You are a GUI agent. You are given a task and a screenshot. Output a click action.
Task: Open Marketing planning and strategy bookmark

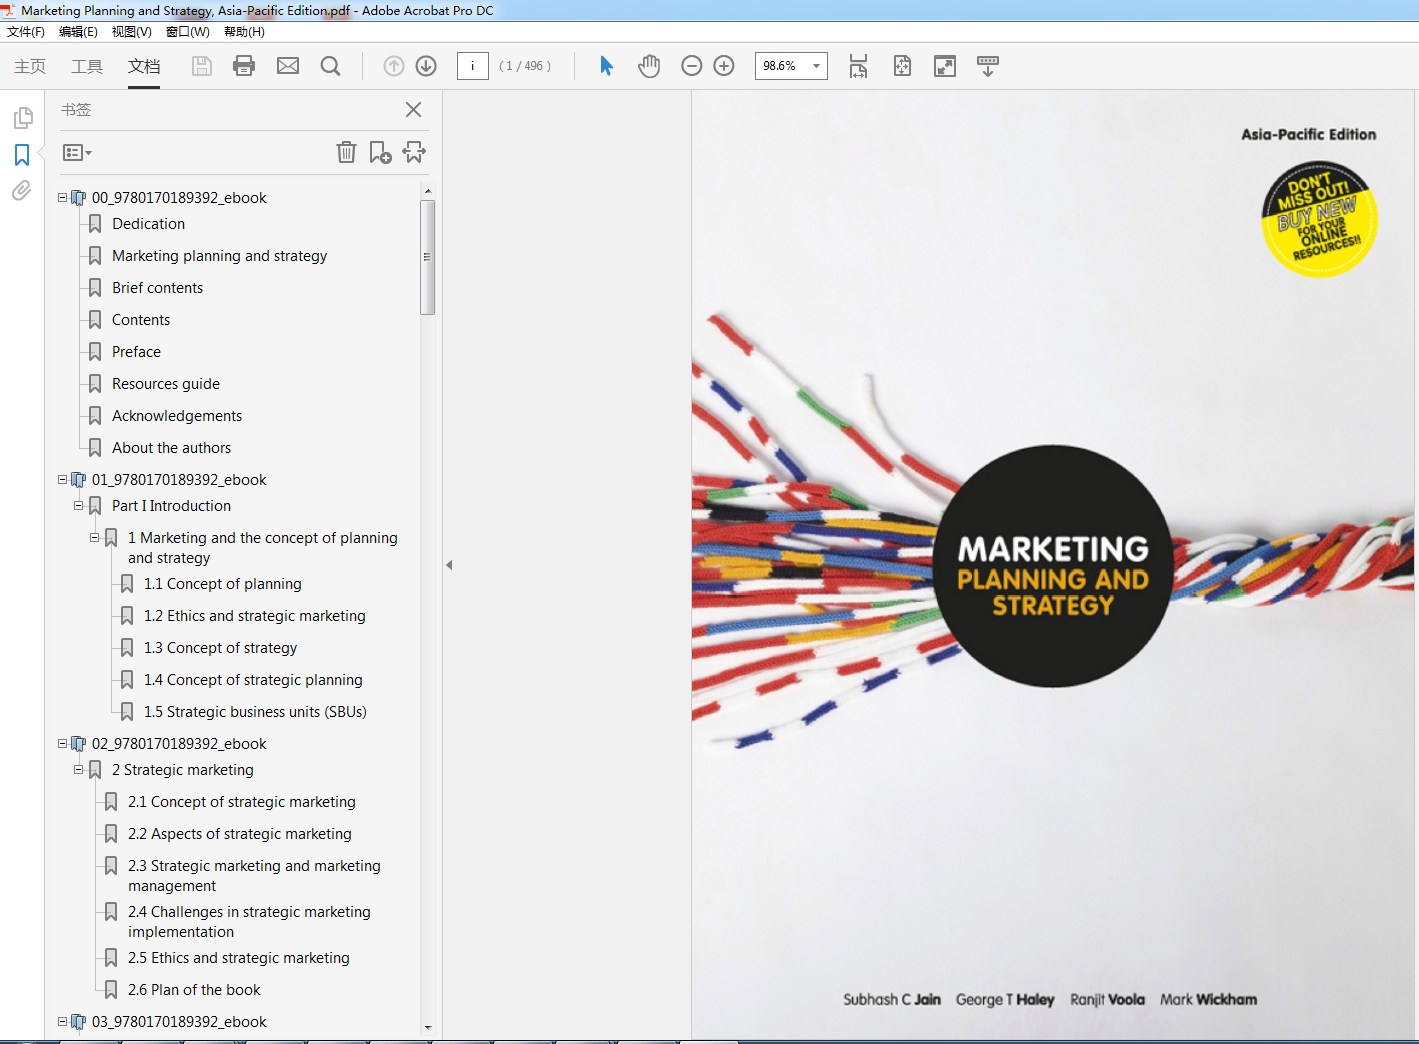(219, 256)
